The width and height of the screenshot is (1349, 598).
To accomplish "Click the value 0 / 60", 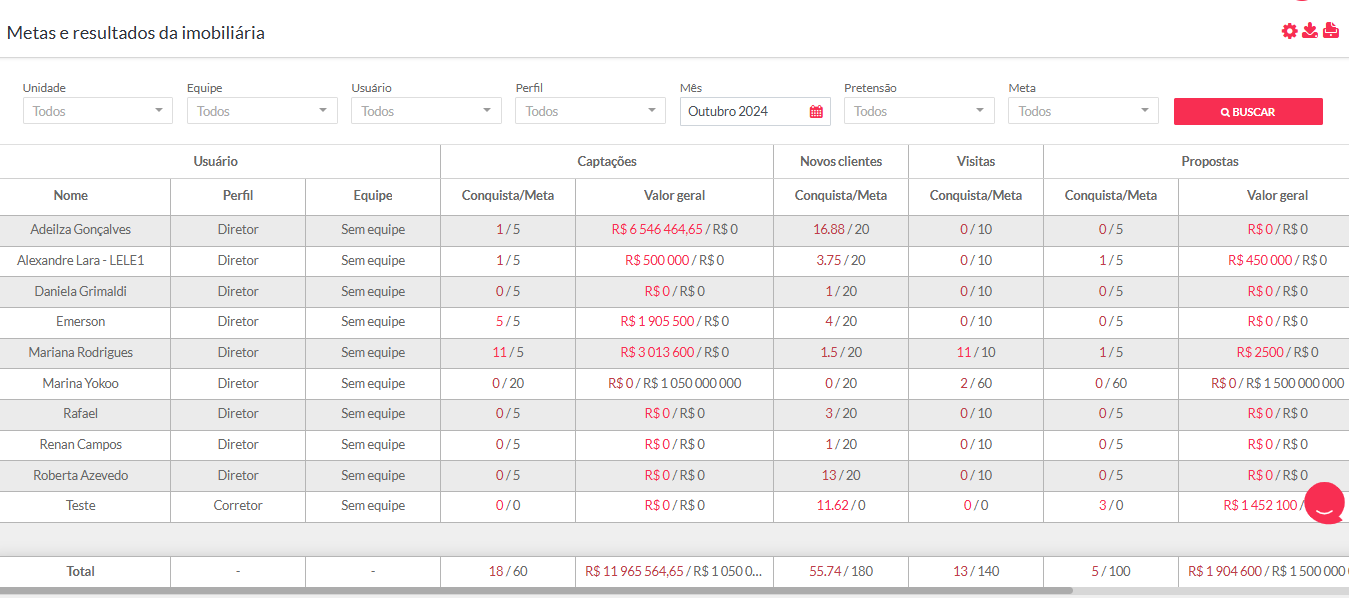I will click(1111, 383).
